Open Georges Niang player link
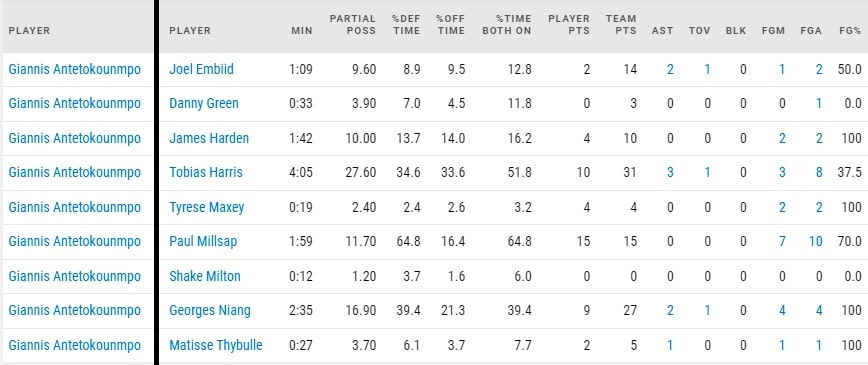 pos(210,311)
